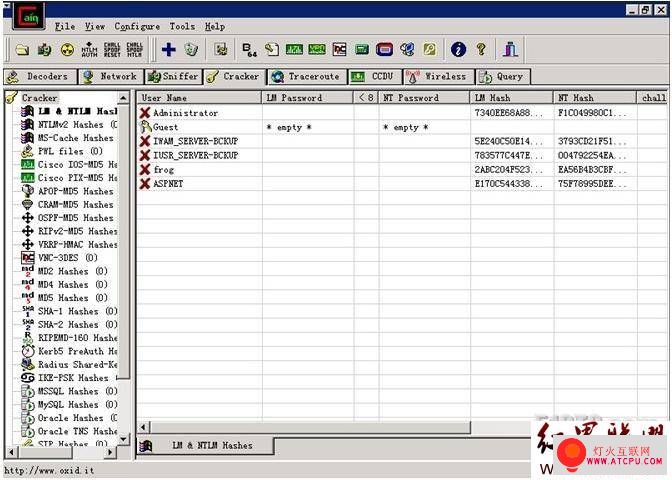Open the Base64 decoder icon
This screenshot has width=672, height=480.
(249, 50)
